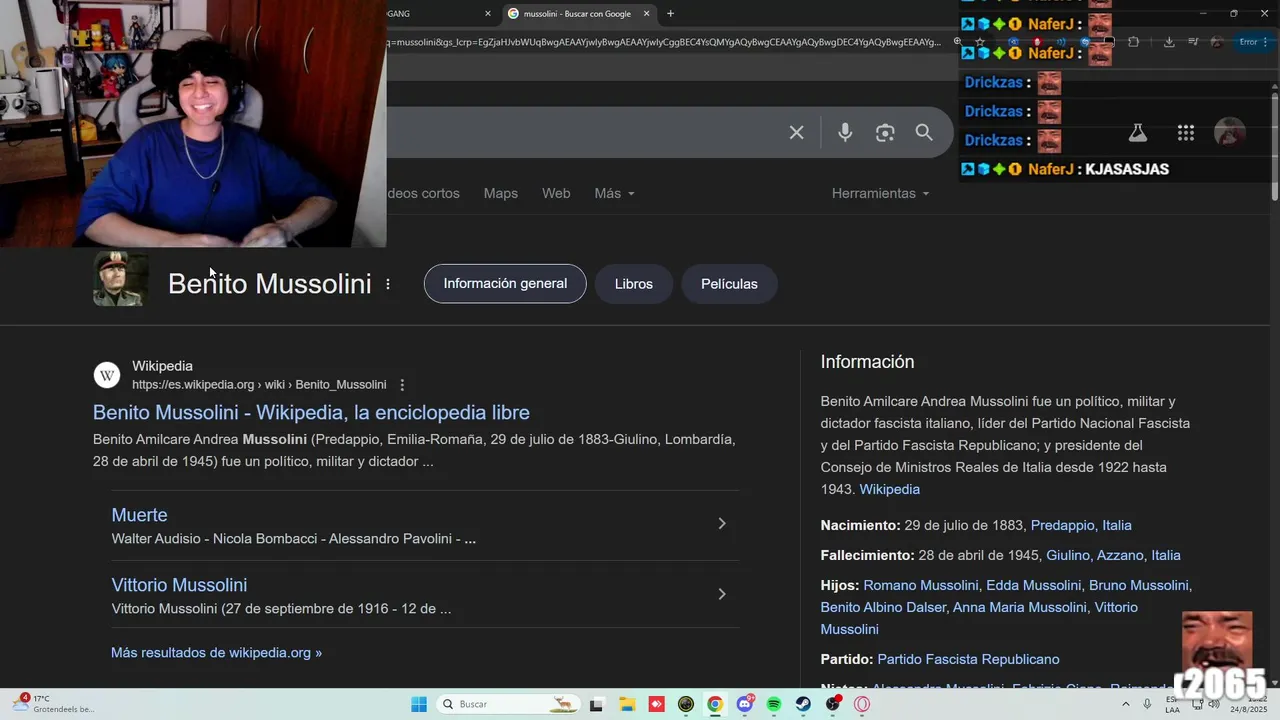Switch to Google Chrome on the taskbar

(x=715, y=704)
